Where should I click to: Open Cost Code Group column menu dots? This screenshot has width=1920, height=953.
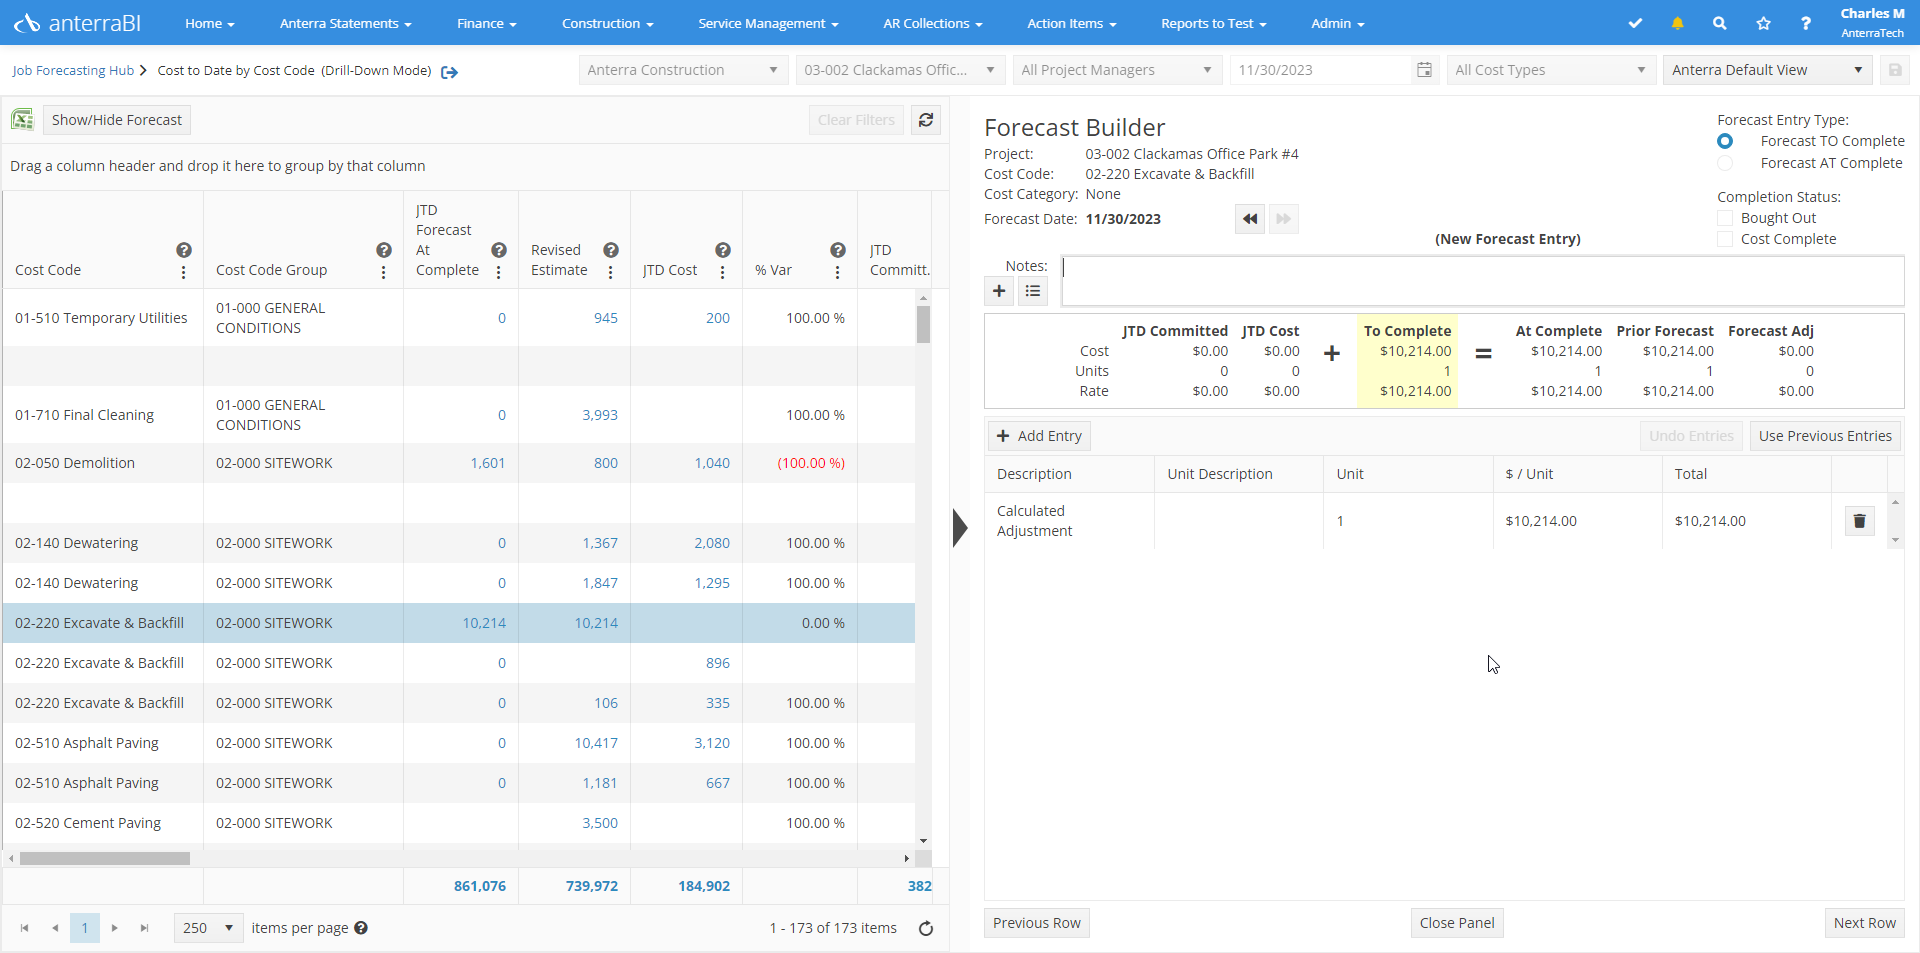pos(383,272)
